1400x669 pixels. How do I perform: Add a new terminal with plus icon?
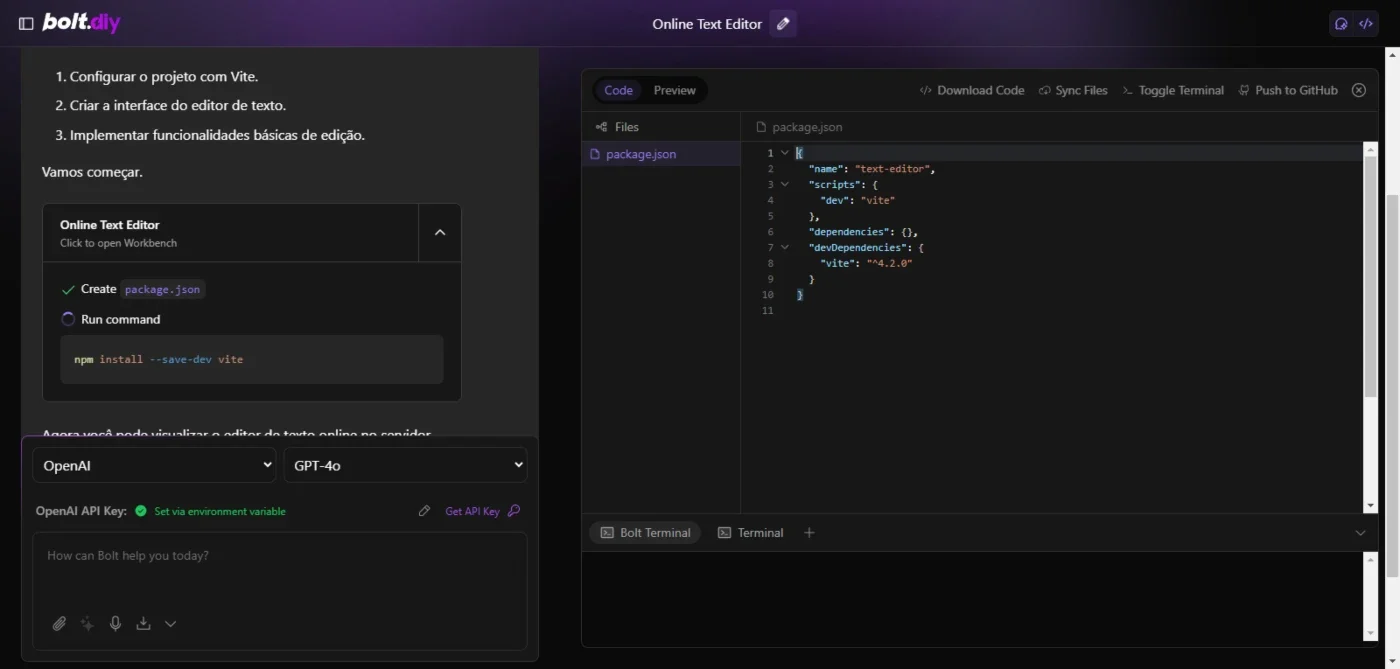click(x=809, y=533)
